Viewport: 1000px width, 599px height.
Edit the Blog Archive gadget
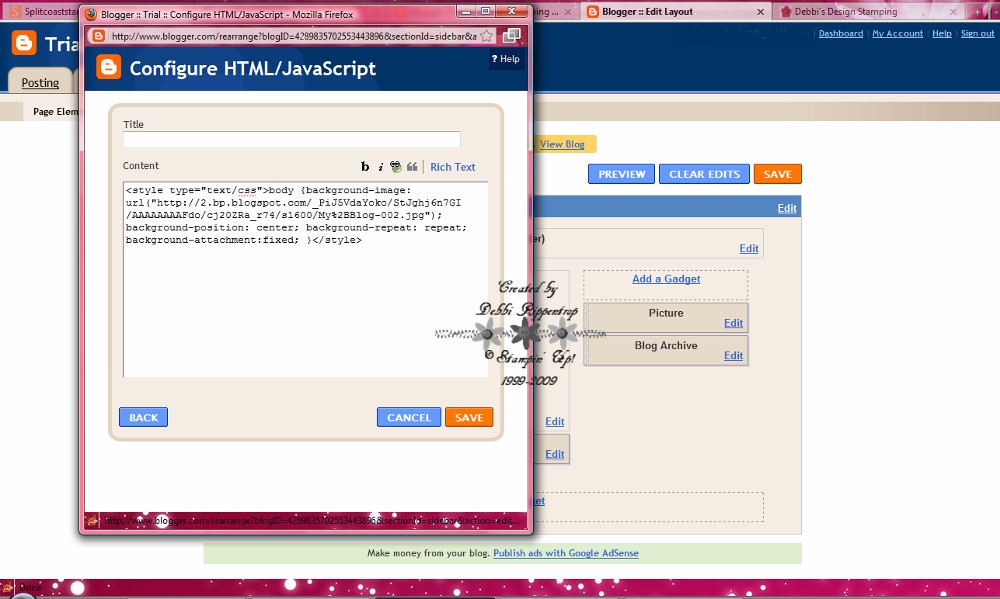tap(733, 355)
